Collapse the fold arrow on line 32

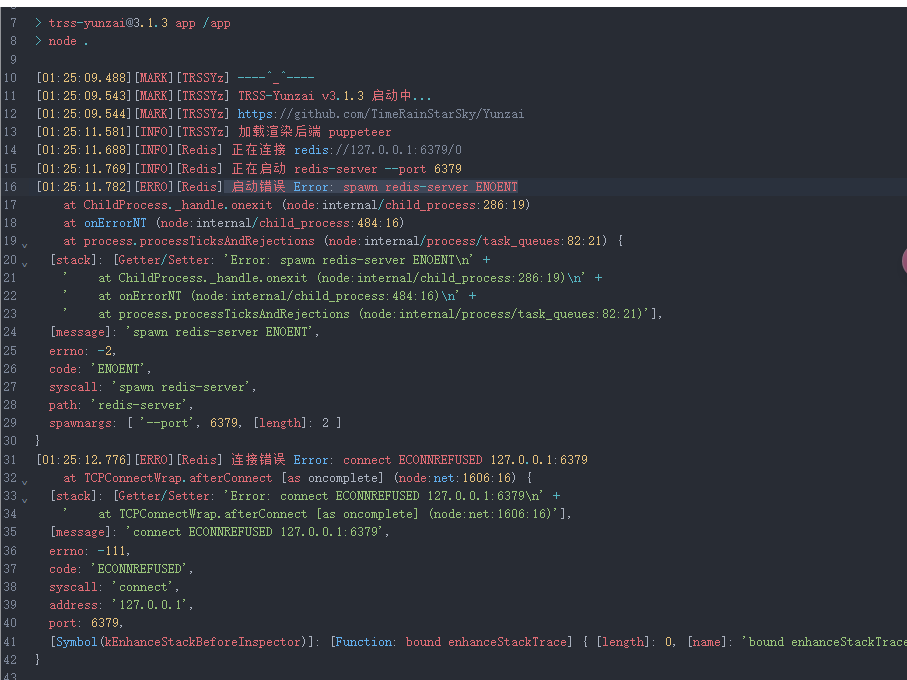(25, 482)
